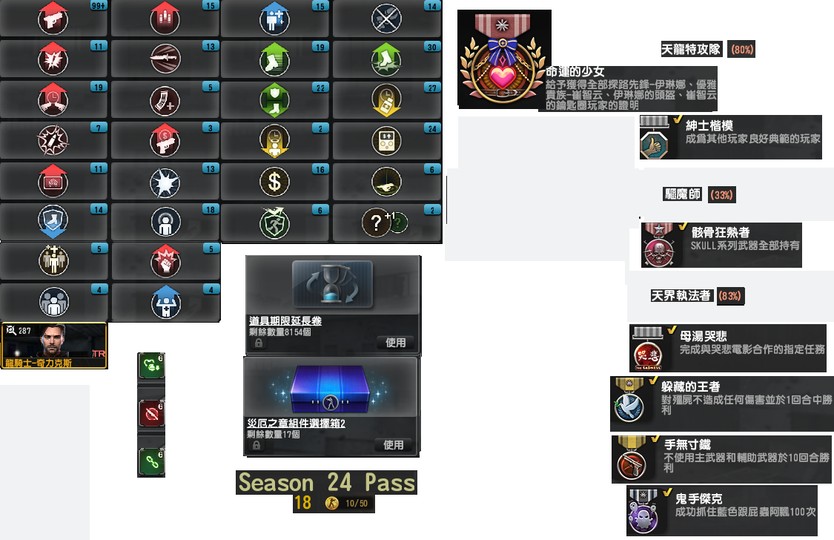Click 使用 for 災厄之章組件選擇箱2
The height and width of the screenshot is (540, 834).
(x=394, y=445)
